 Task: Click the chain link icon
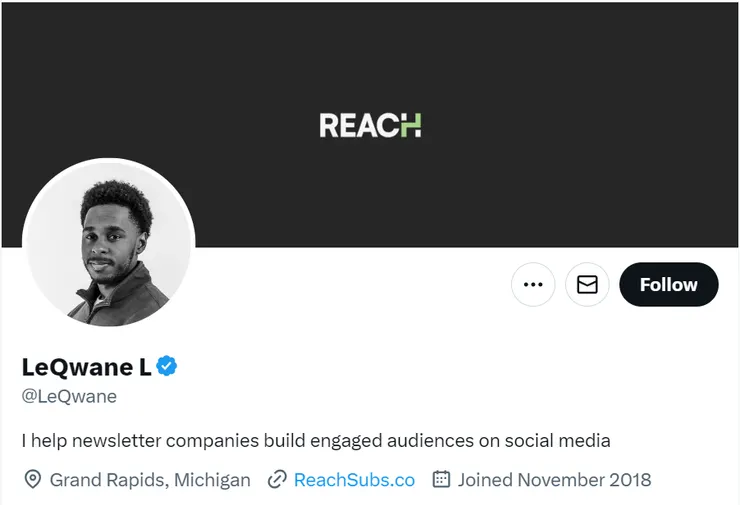coord(277,480)
